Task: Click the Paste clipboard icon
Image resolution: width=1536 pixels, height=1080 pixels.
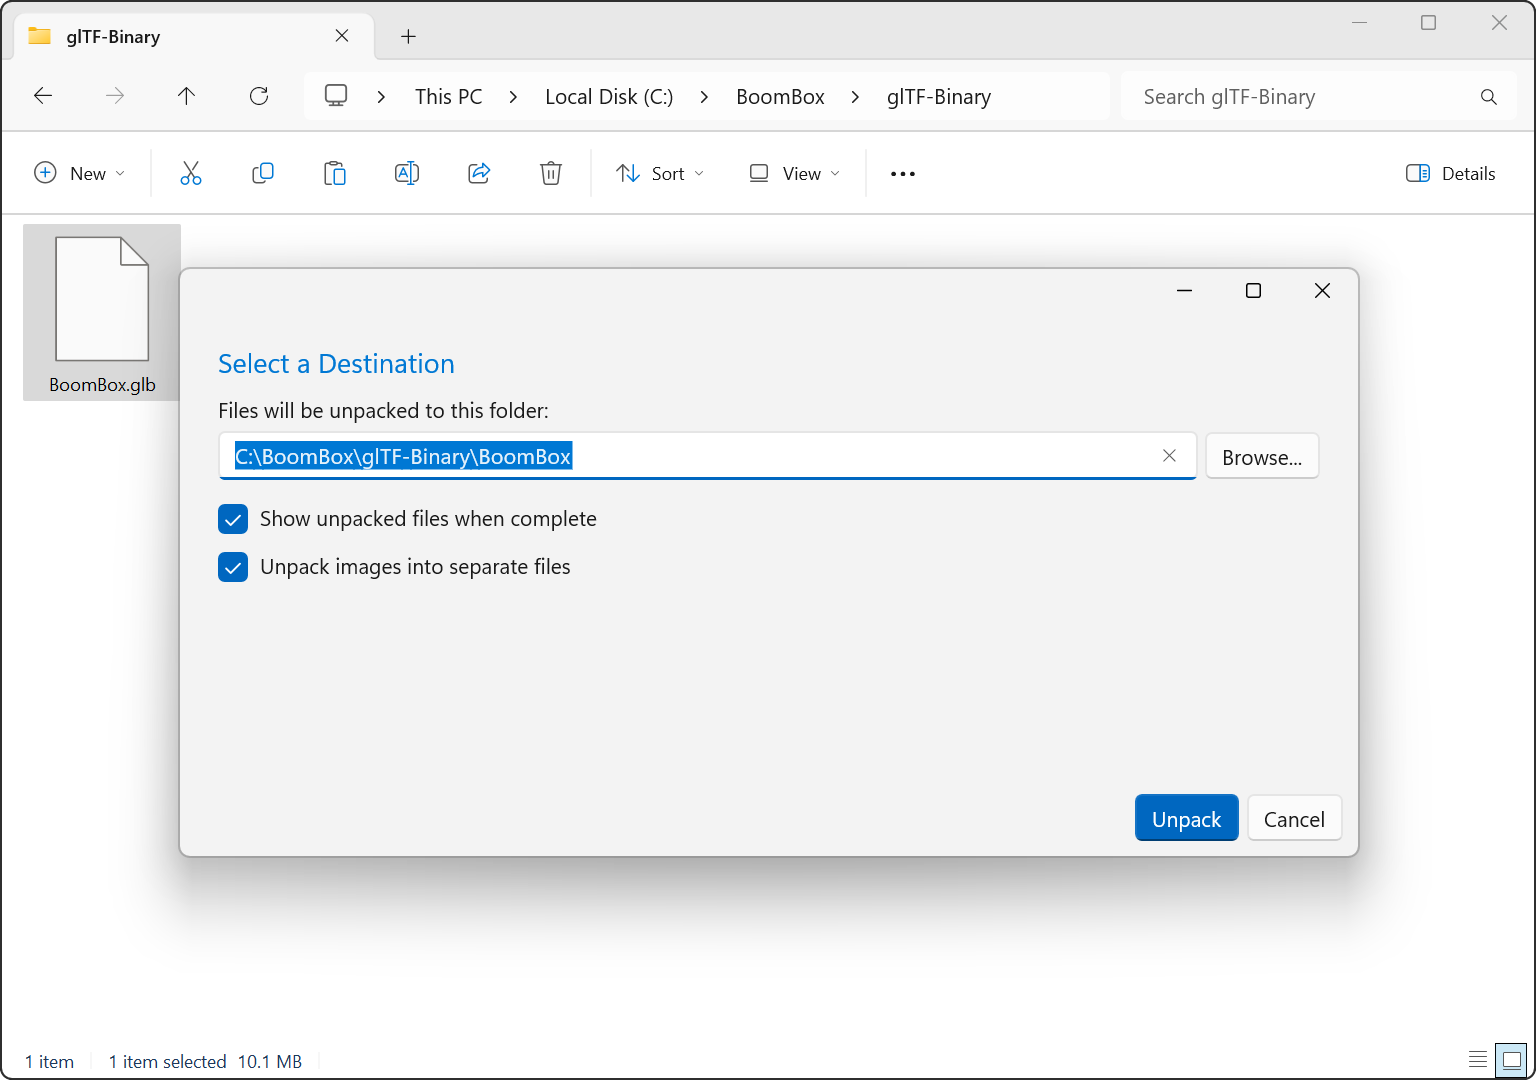Action: point(335,174)
